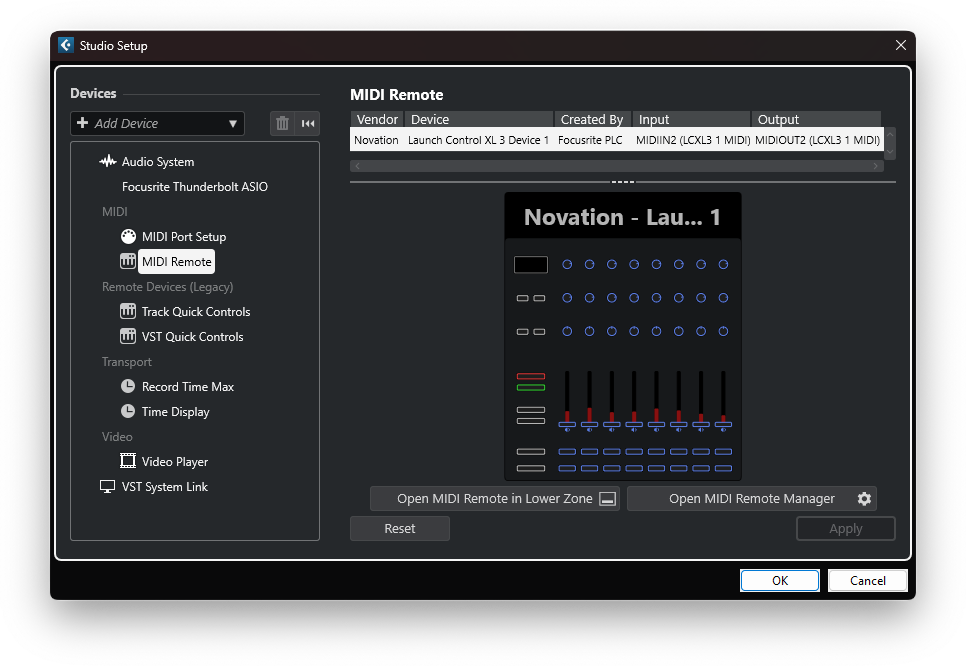Click first knob in top knob row
966x666 pixels.
[567, 264]
